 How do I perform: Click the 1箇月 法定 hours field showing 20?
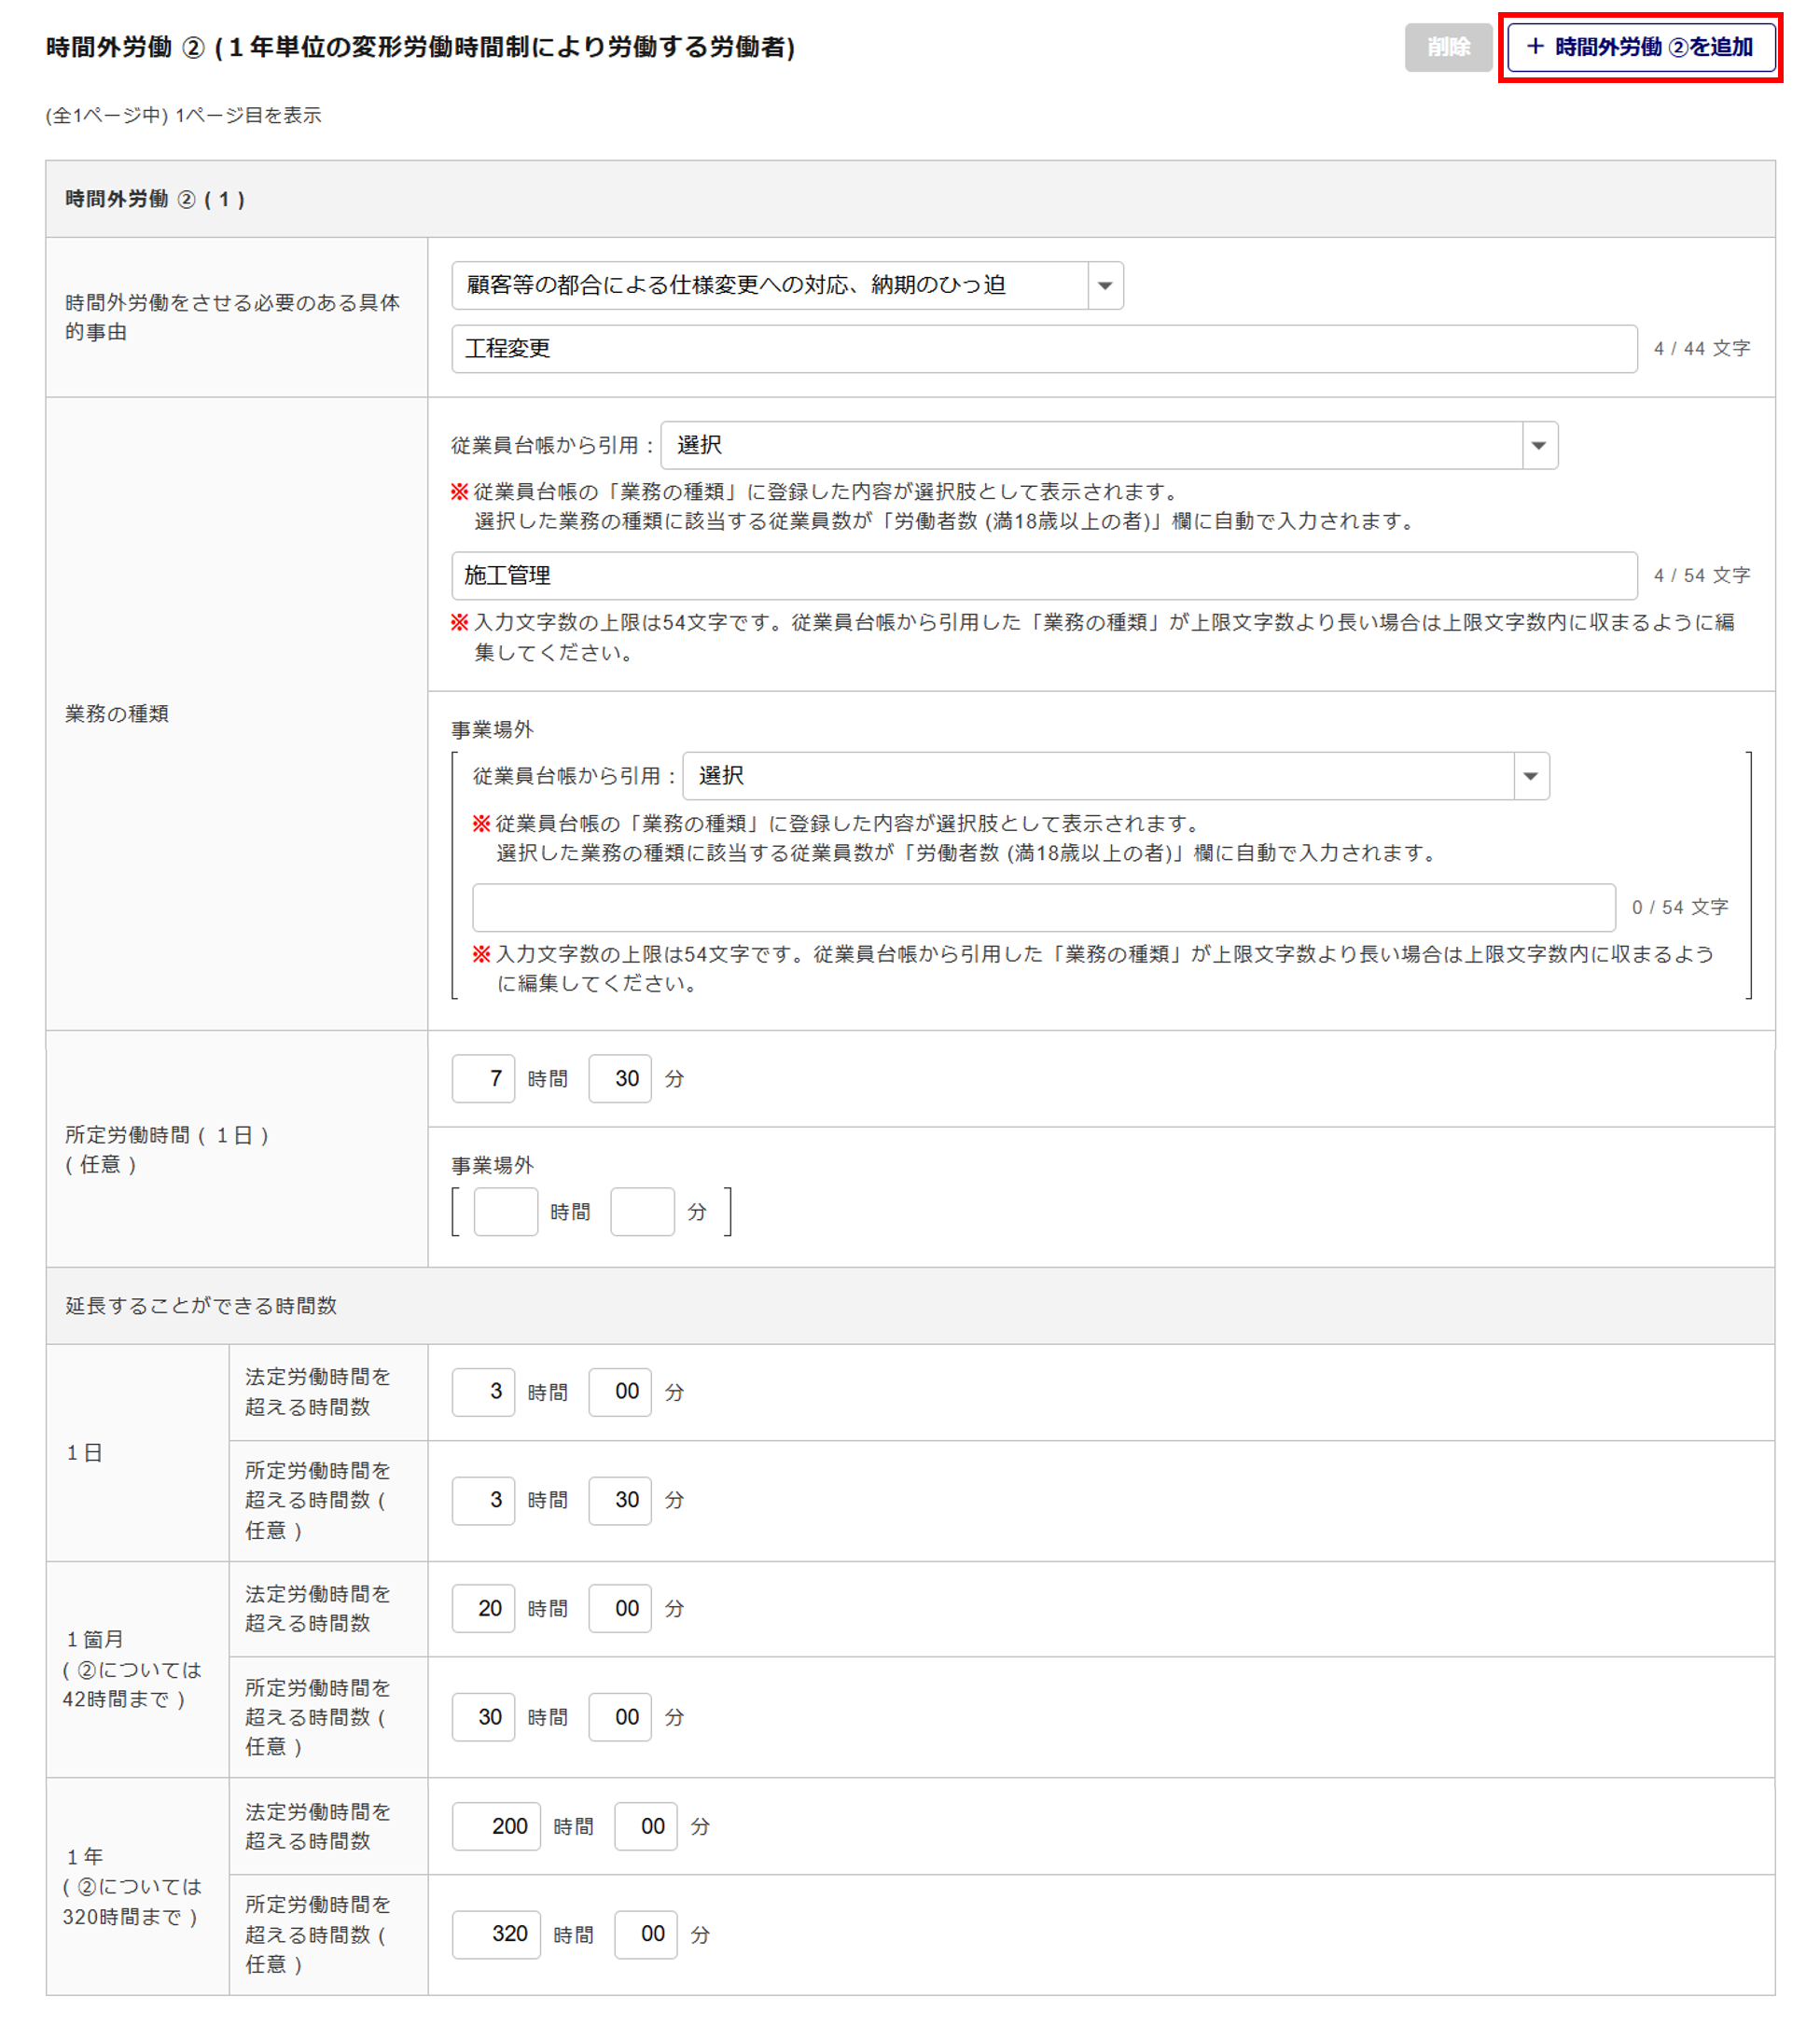tap(483, 1608)
